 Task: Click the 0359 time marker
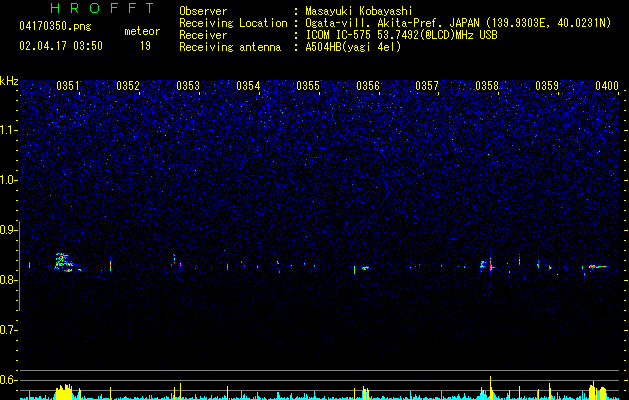[547, 86]
